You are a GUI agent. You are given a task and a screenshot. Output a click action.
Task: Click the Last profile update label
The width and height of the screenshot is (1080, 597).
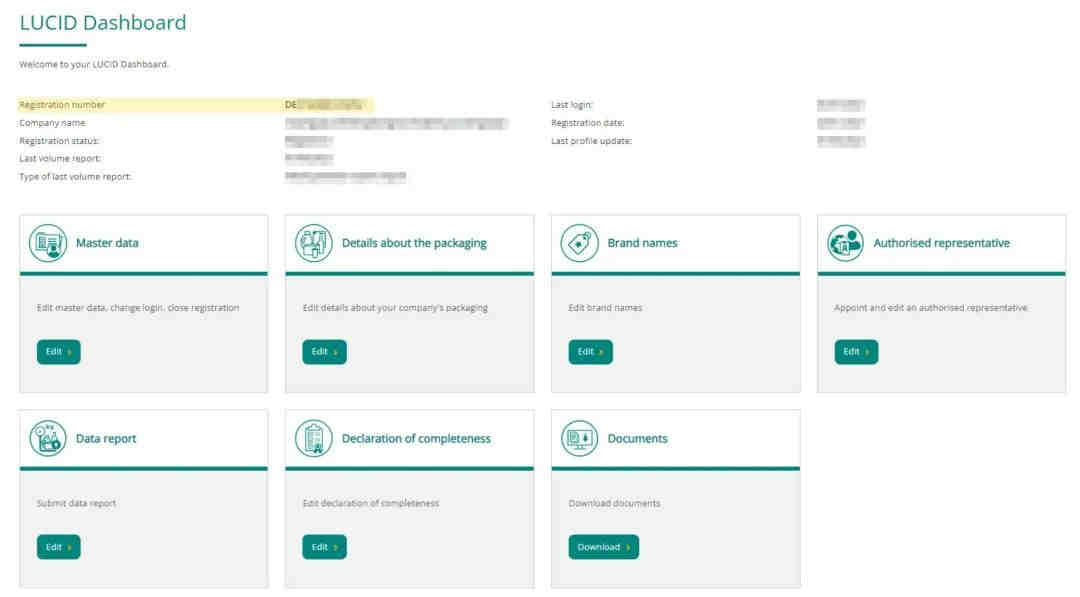[591, 140]
